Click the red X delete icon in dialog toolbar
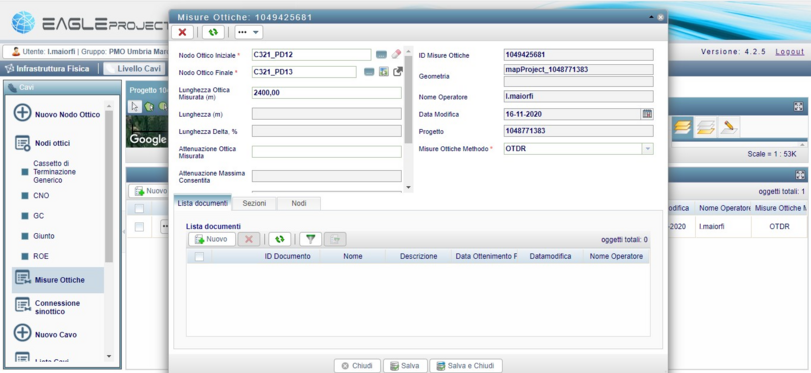 (182, 32)
